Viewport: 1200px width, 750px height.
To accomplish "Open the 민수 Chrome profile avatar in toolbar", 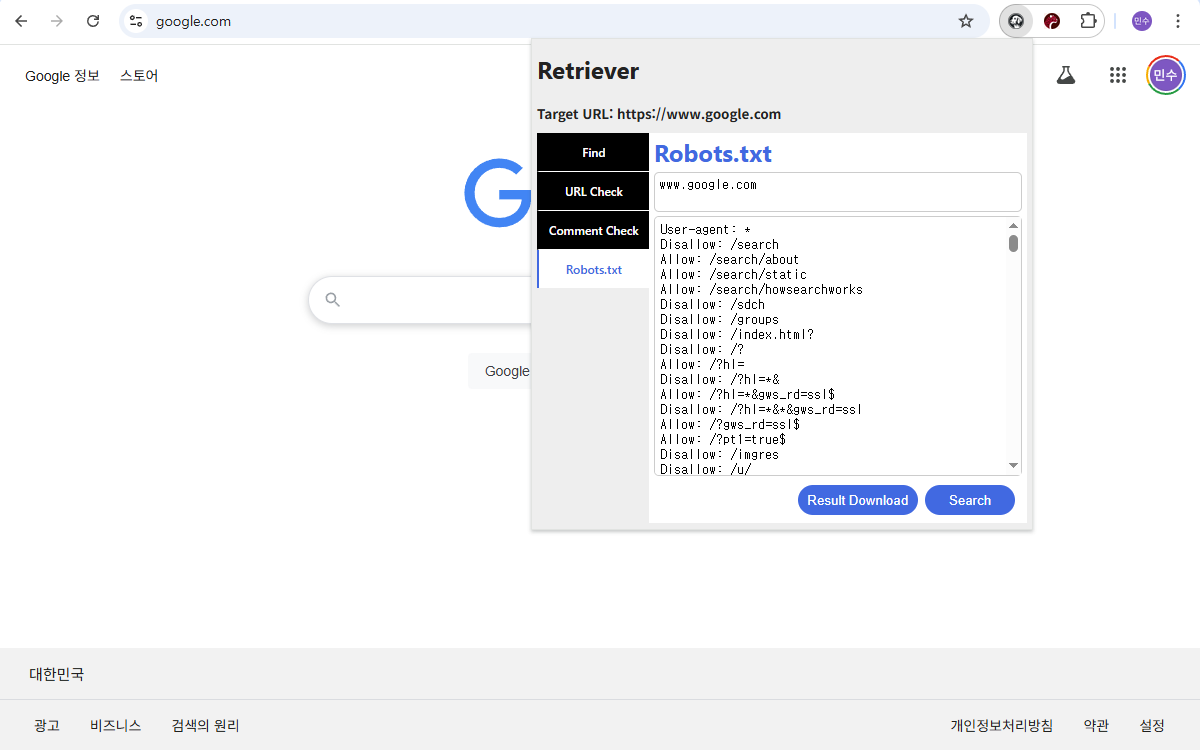I will pos(1142,21).
